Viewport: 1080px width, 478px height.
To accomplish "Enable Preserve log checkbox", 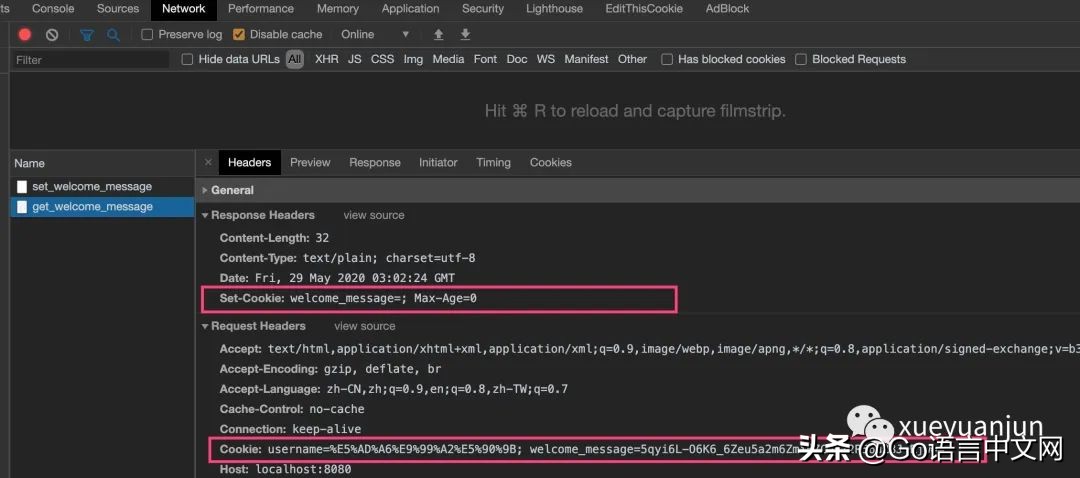I will pyautogui.click(x=147, y=34).
